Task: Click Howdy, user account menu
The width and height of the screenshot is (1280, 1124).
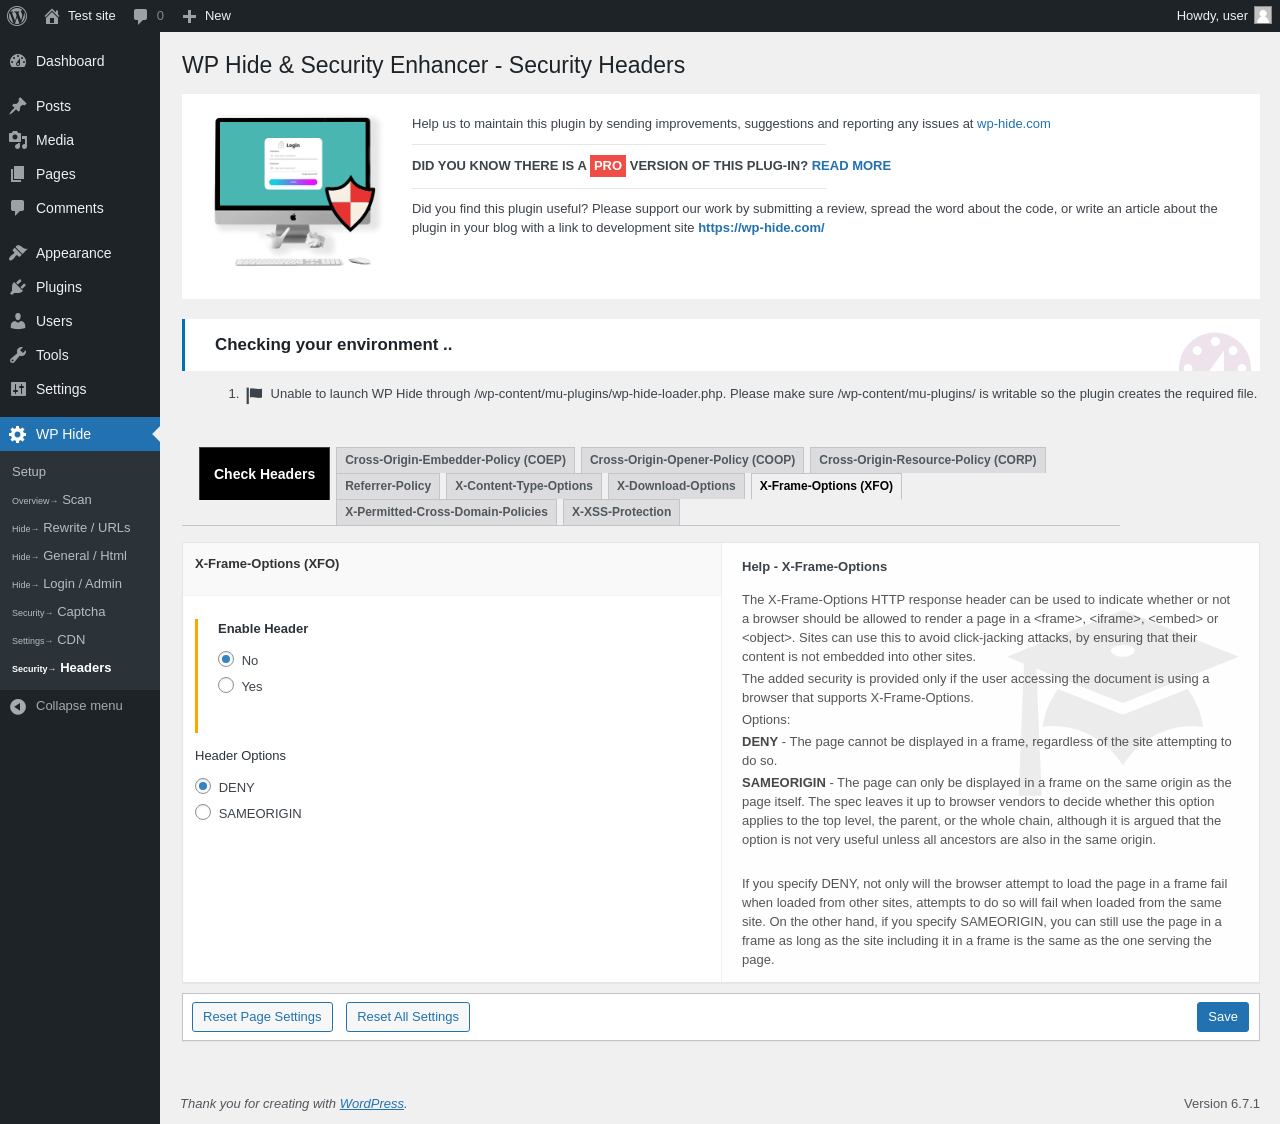Action: point(1224,16)
